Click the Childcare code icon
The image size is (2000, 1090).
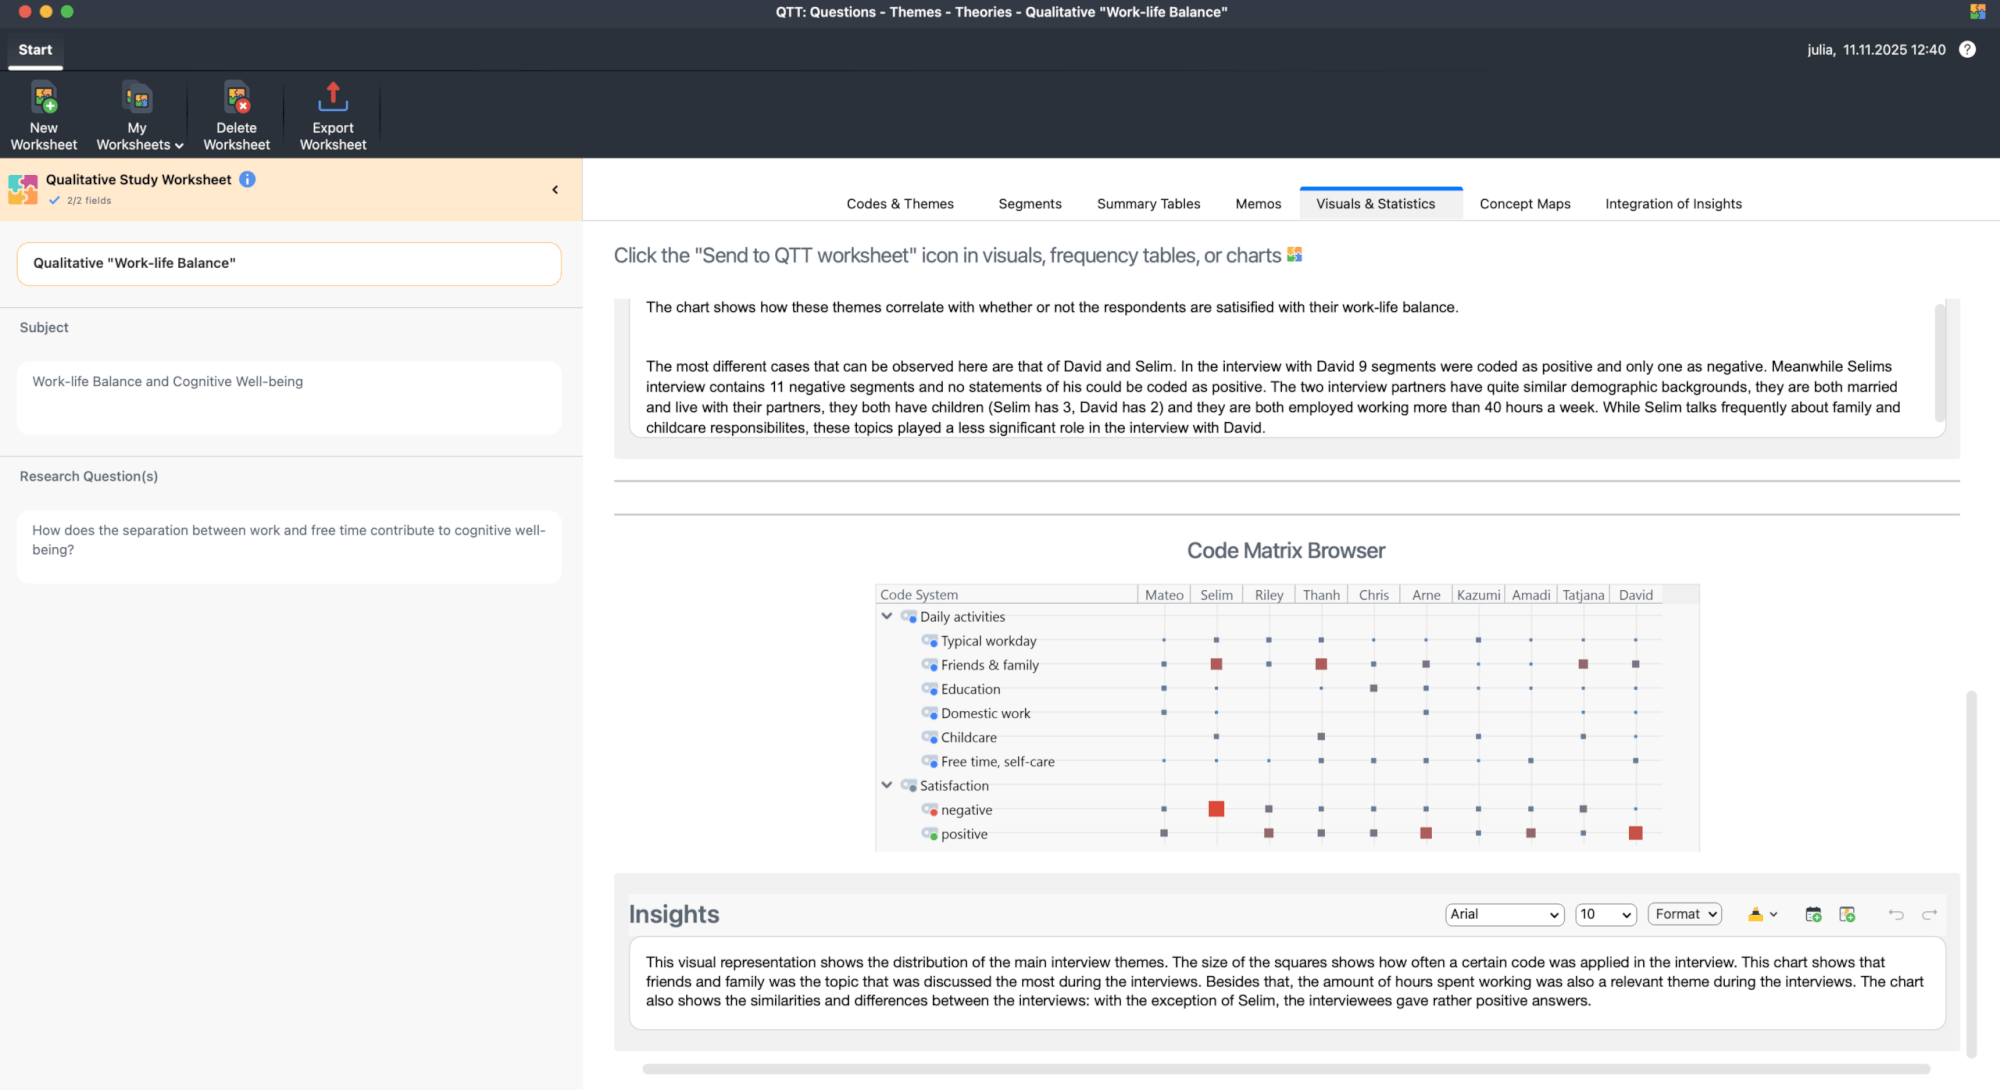coord(930,737)
